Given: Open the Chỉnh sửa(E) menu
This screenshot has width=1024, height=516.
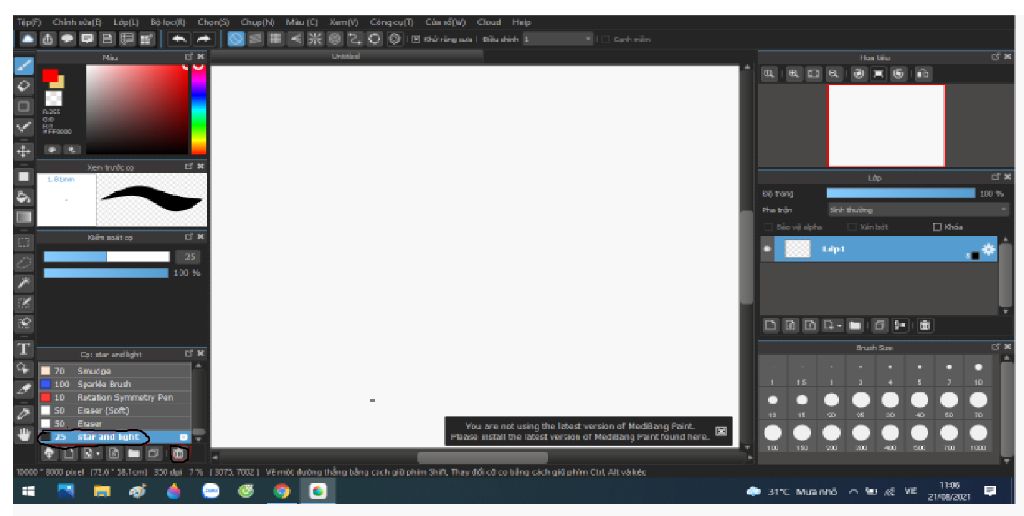Looking at the screenshot, I should pyautogui.click(x=77, y=22).
